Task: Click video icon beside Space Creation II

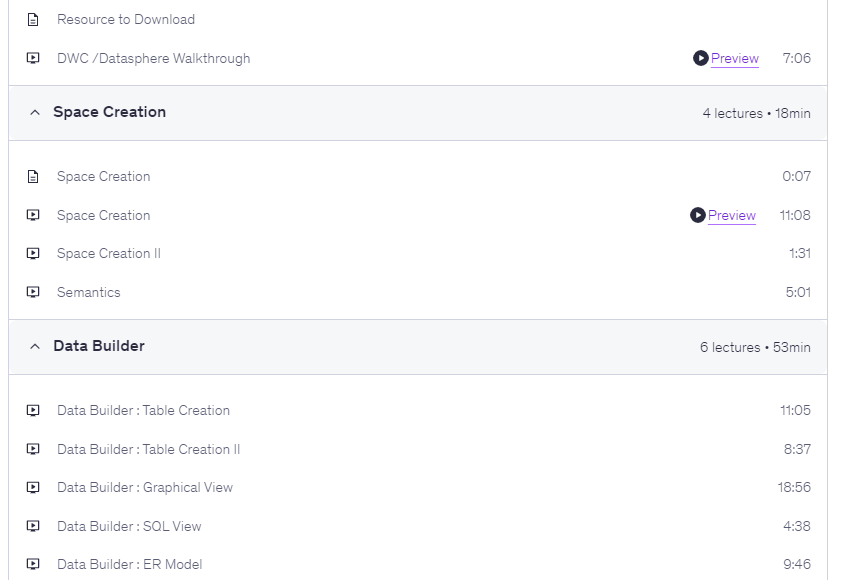Action: click(x=33, y=254)
